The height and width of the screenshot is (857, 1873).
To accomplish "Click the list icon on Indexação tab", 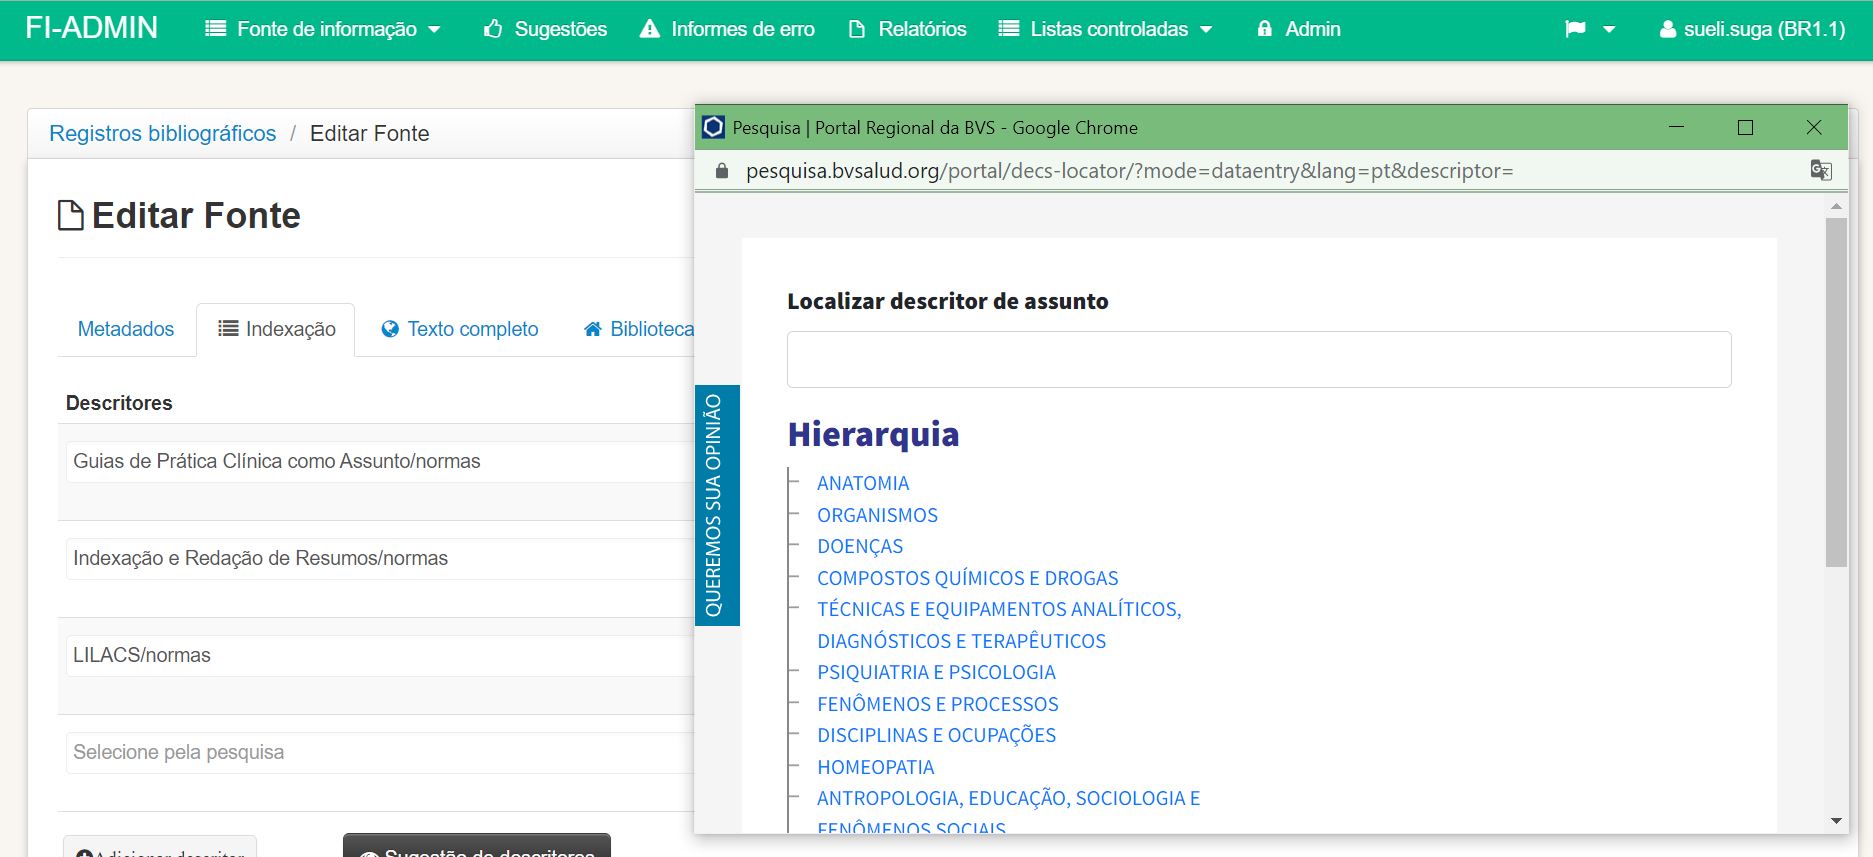I will coord(228,328).
